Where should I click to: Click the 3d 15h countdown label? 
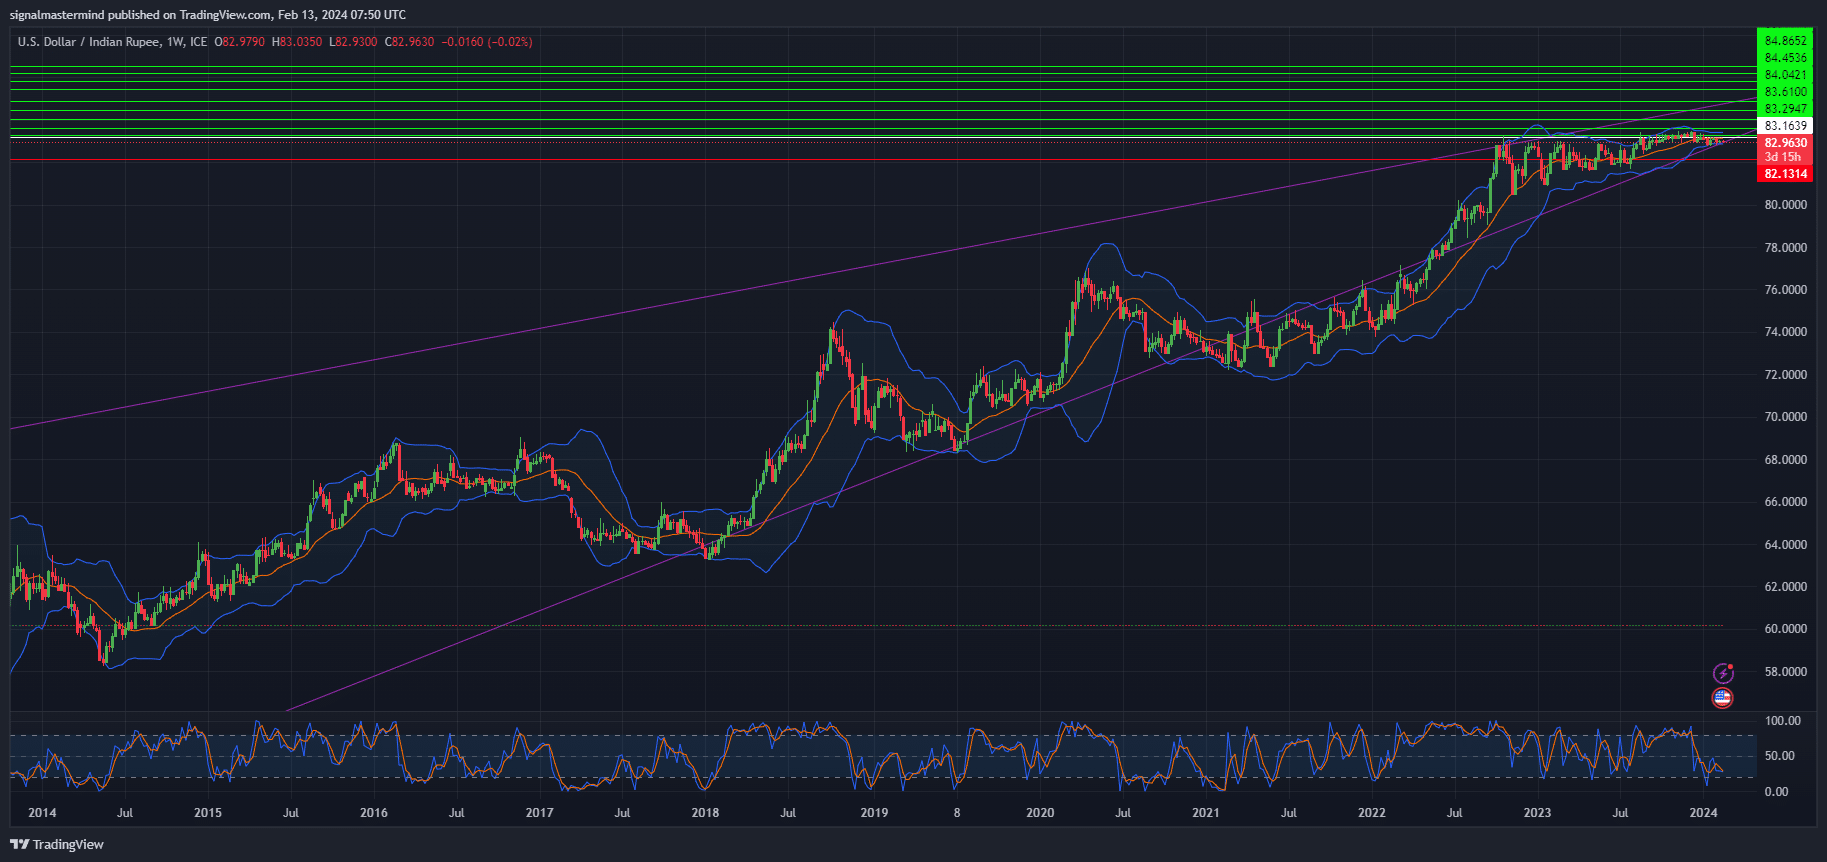click(x=1782, y=157)
